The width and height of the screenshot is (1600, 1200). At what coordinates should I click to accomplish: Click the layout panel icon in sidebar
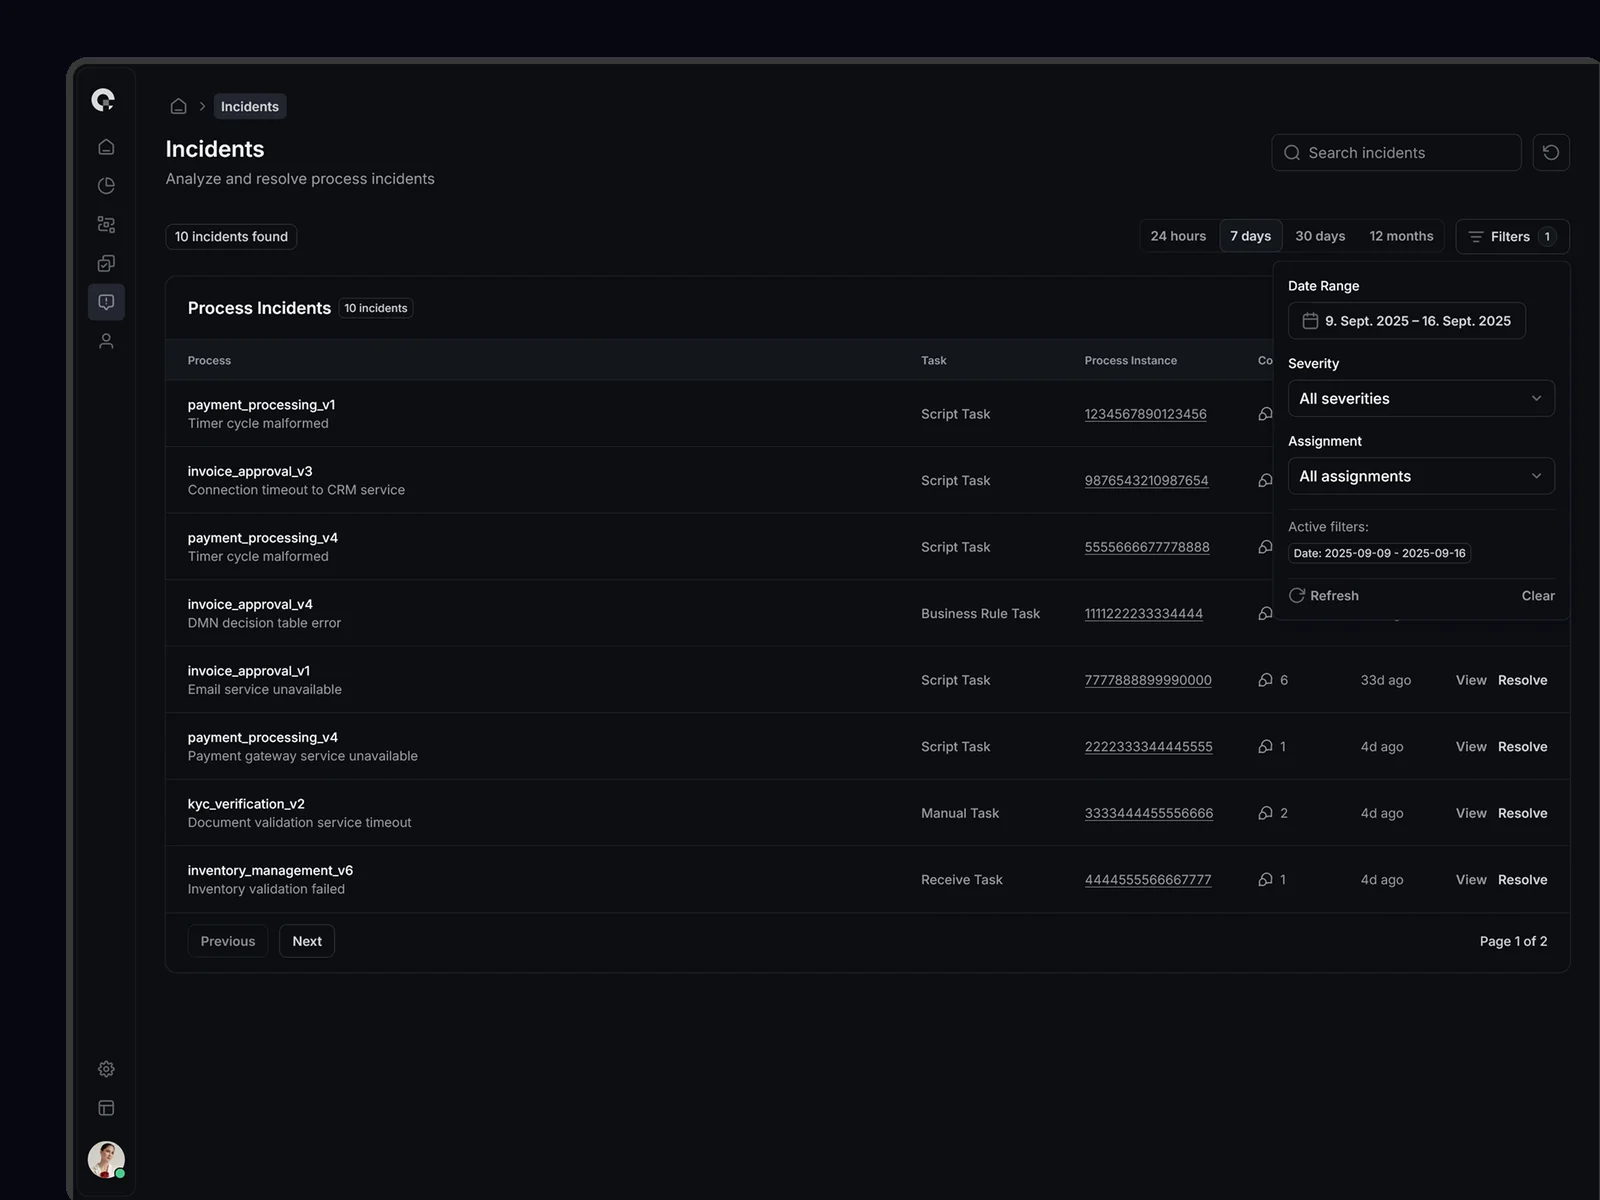click(106, 1108)
